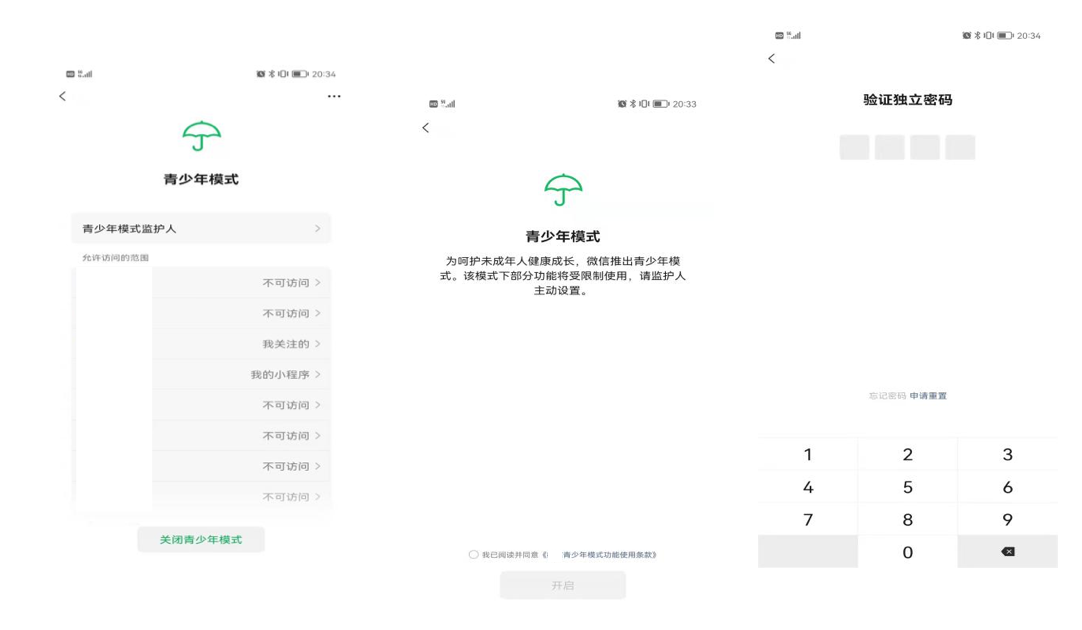This screenshot has height=630, width=1082.
Task: Focus the first password digit box
Action: 854,147
